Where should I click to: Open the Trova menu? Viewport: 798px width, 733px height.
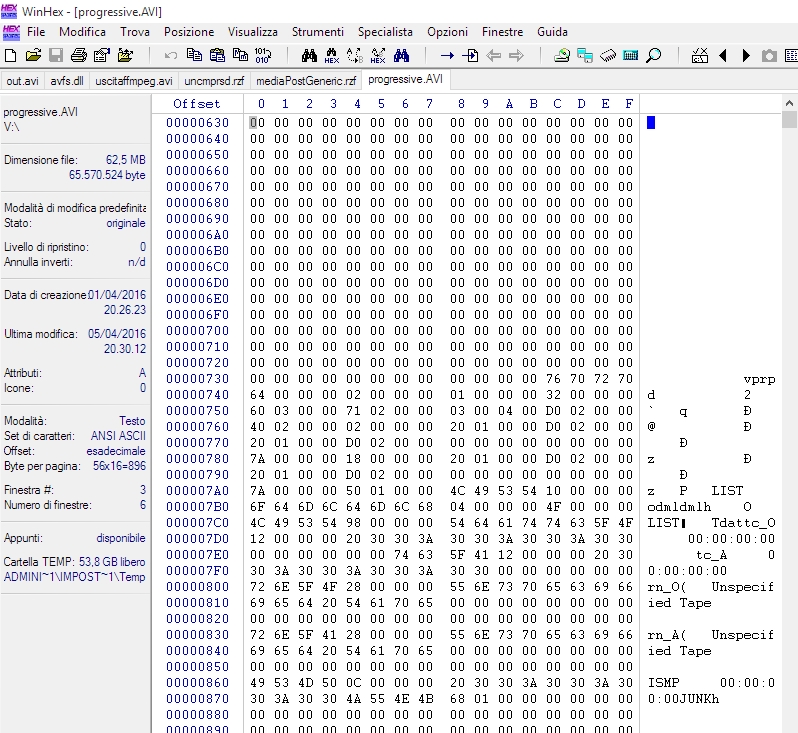(135, 32)
